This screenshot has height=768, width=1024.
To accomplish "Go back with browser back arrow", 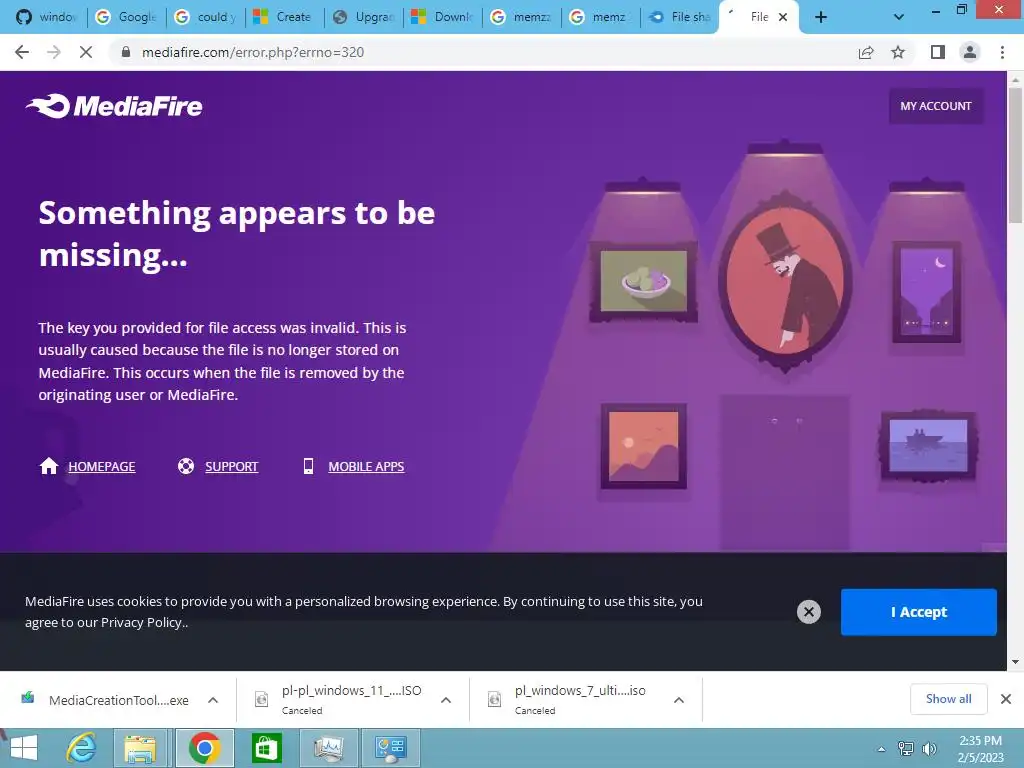I will point(22,52).
